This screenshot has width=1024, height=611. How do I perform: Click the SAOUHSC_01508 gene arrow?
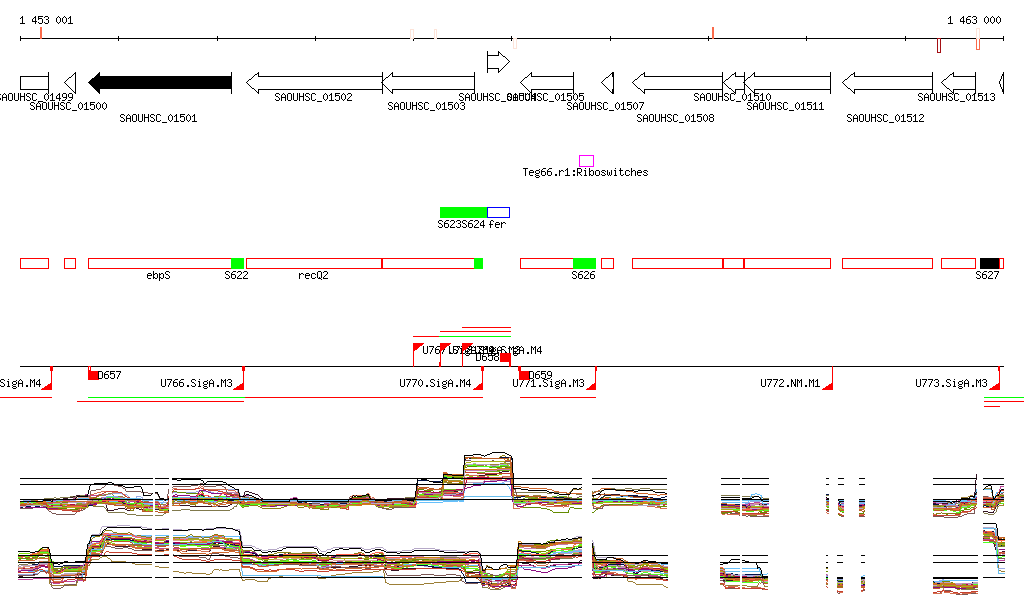(x=677, y=82)
